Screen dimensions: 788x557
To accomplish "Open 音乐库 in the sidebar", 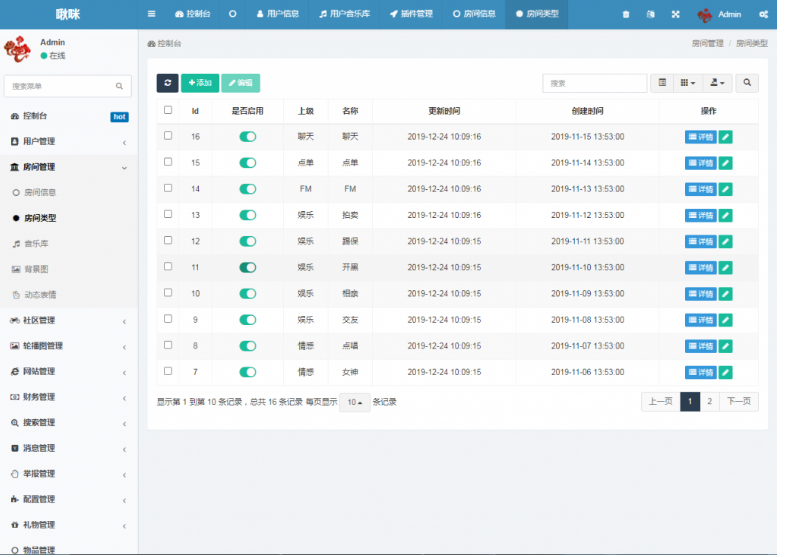I will 36,243.
